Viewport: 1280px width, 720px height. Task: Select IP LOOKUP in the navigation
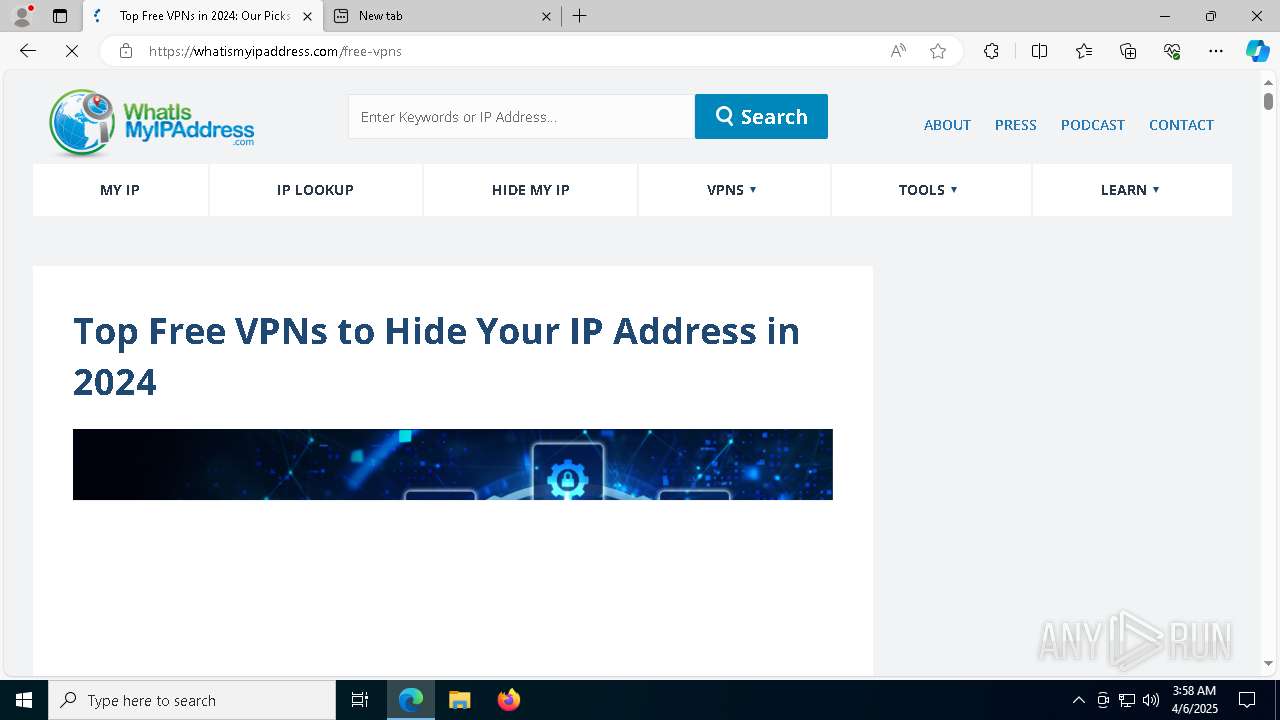pos(315,190)
